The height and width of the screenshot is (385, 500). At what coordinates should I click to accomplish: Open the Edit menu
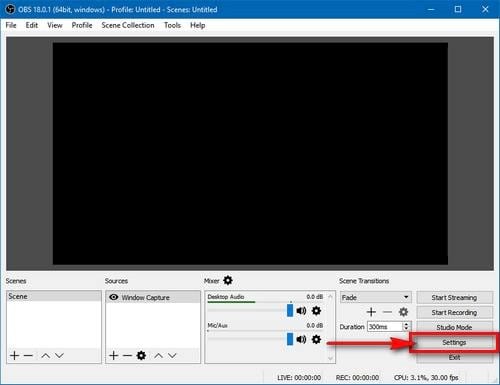click(x=32, y=25)
